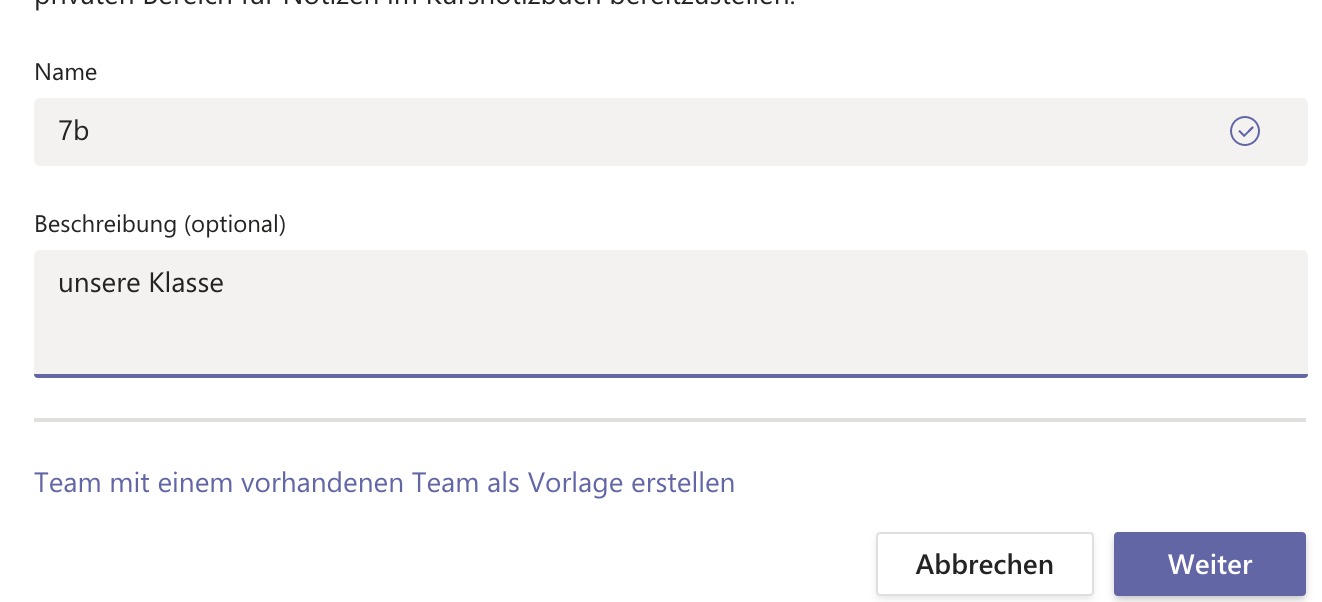Click the word "unsere" in the description

coord(99,283)
